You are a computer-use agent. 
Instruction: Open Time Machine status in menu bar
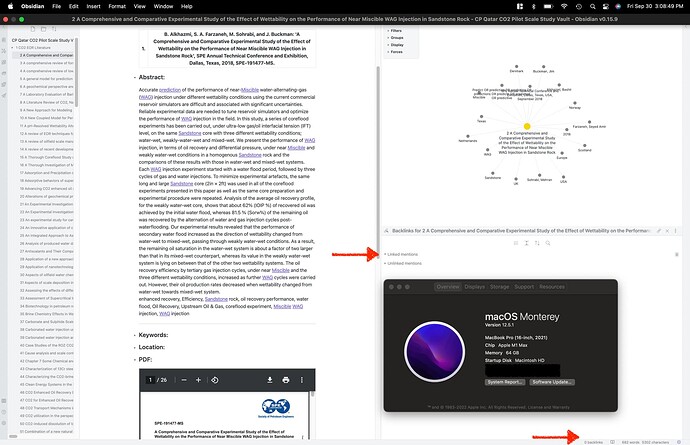pyautogui.click(x=579, y=6)
